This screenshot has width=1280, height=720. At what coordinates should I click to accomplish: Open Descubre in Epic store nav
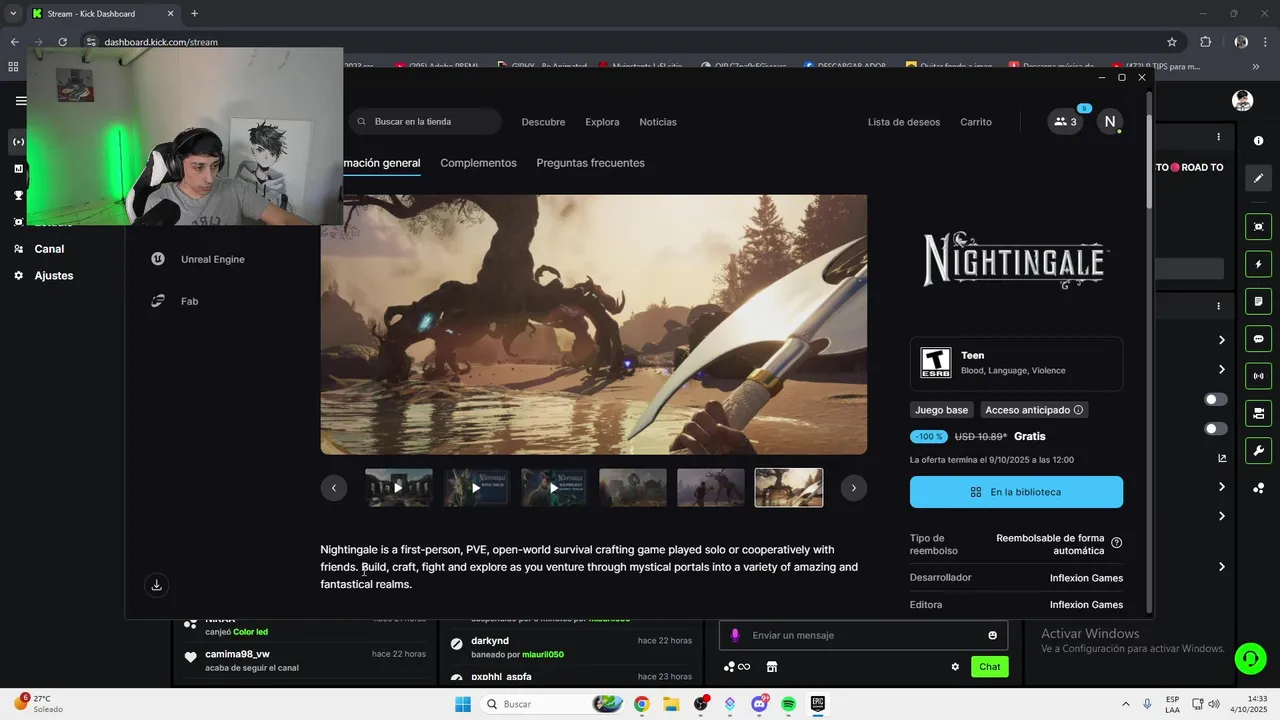543,122
